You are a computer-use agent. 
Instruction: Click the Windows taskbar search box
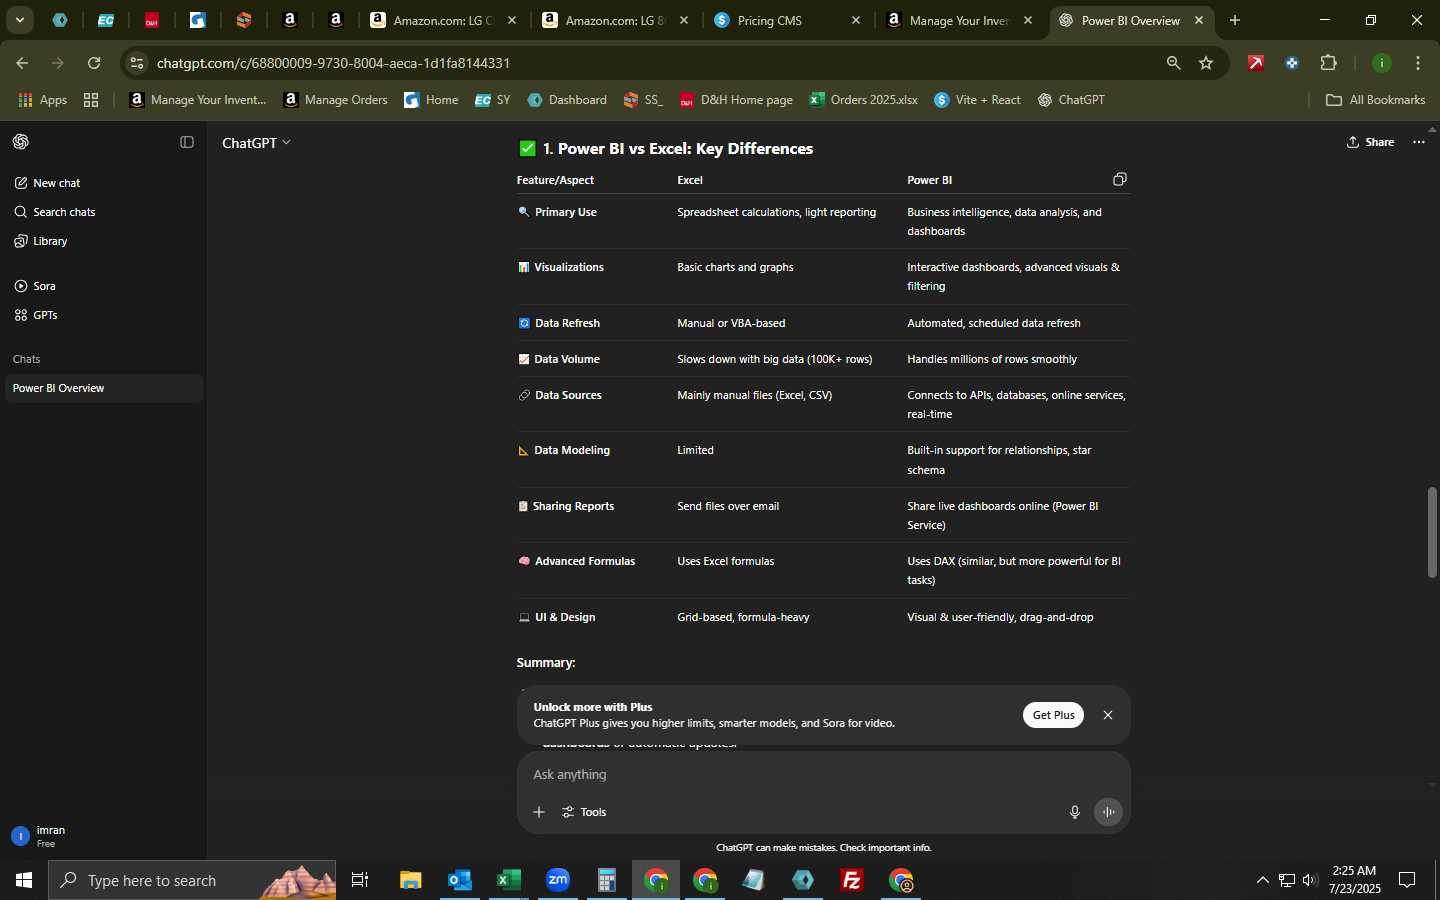[192, 880]
